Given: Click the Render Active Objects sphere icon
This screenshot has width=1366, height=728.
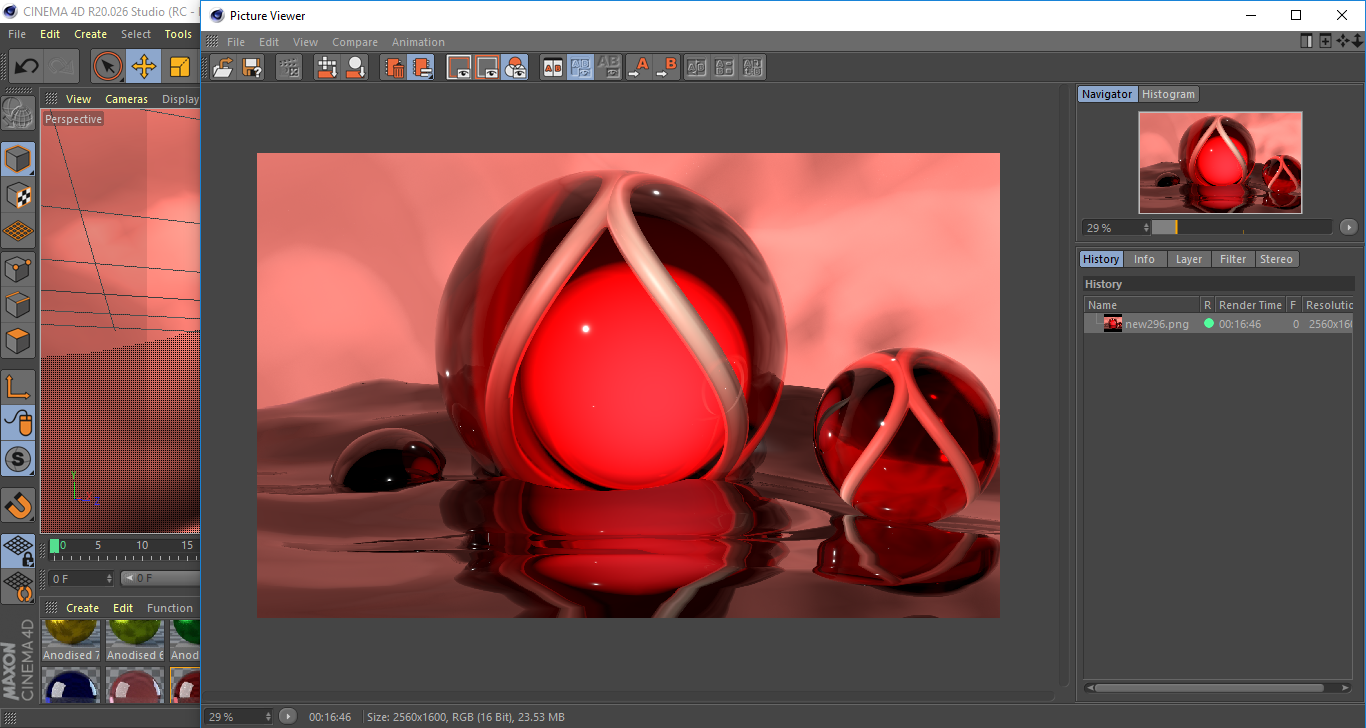Looking at the screenshot, I should click(x=355, y=67).
